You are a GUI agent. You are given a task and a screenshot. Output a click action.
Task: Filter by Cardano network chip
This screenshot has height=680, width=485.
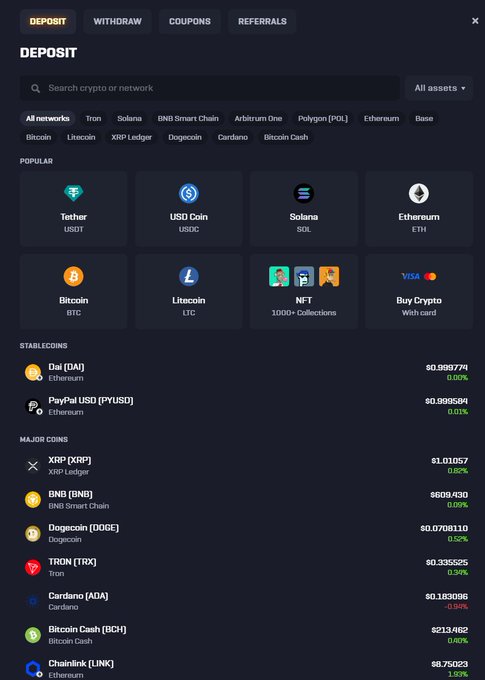point(233,137)
